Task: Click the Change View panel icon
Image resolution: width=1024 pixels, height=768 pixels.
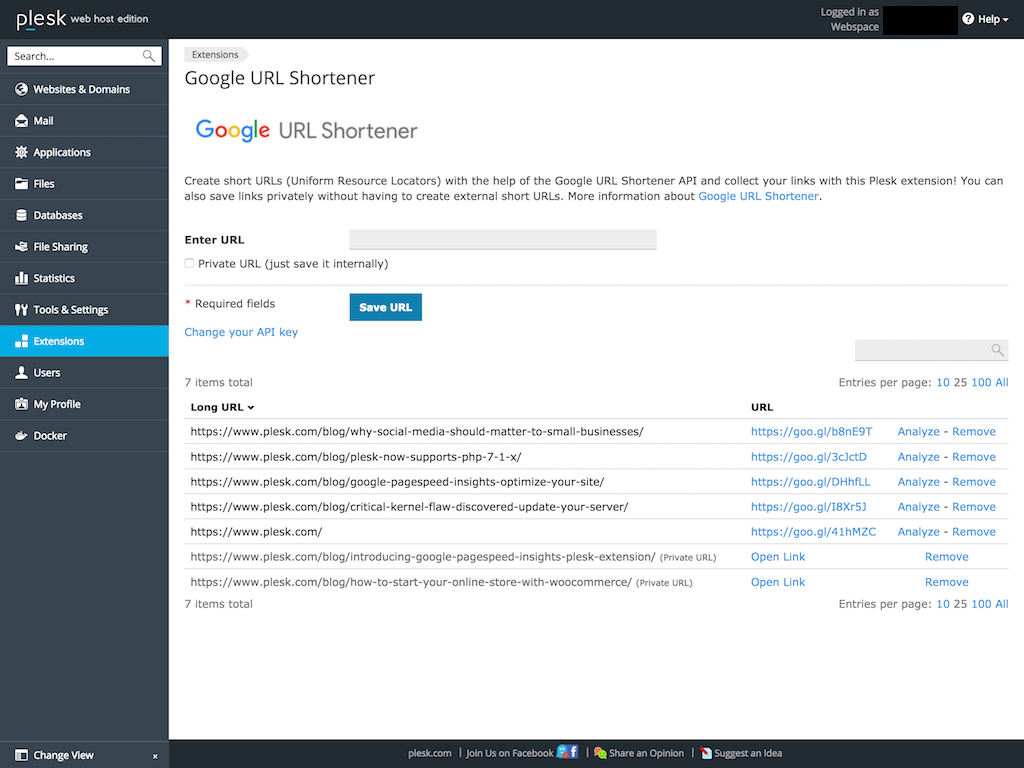Action: 22,755
